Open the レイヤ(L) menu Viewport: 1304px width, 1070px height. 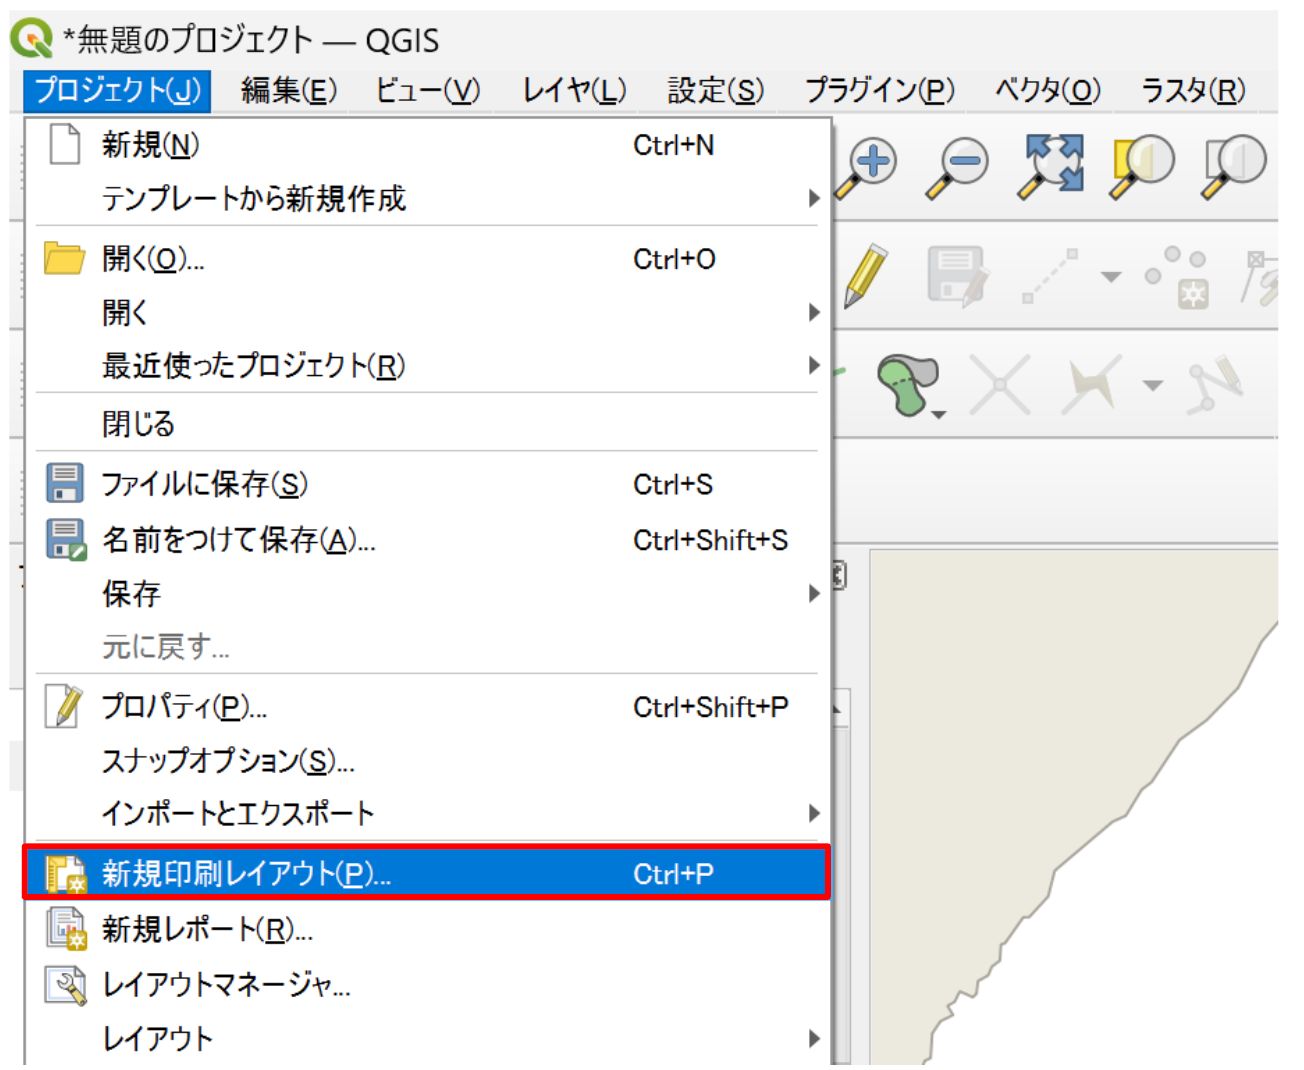[x=574, y=91]
